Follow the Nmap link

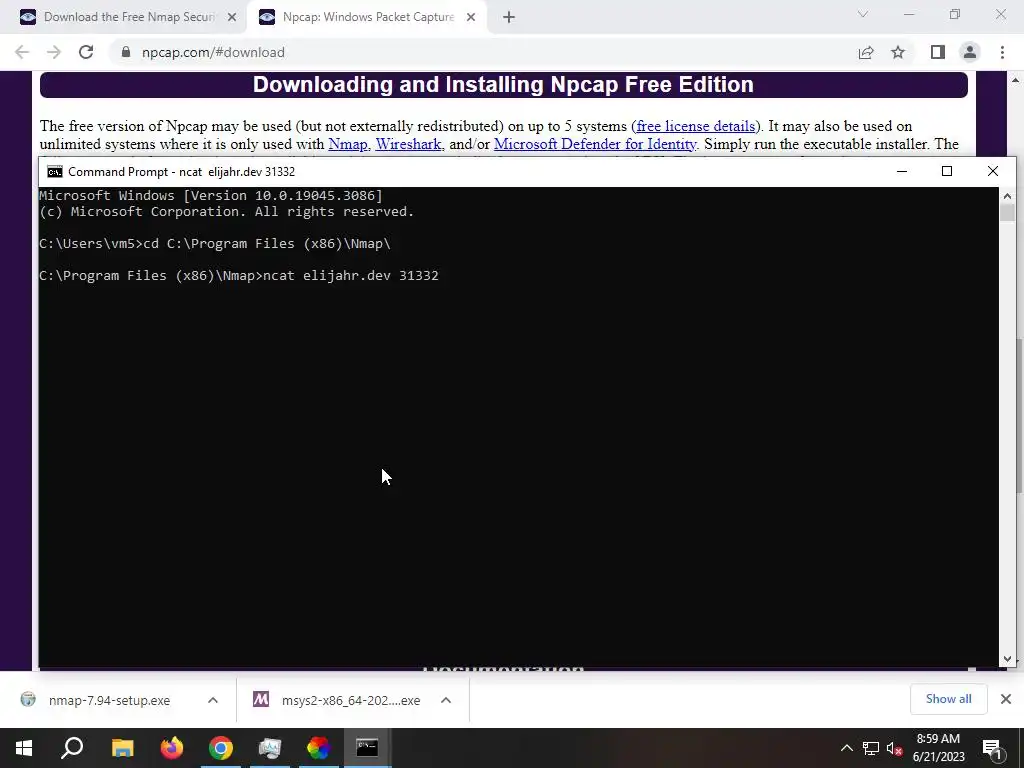coord(347,144)
